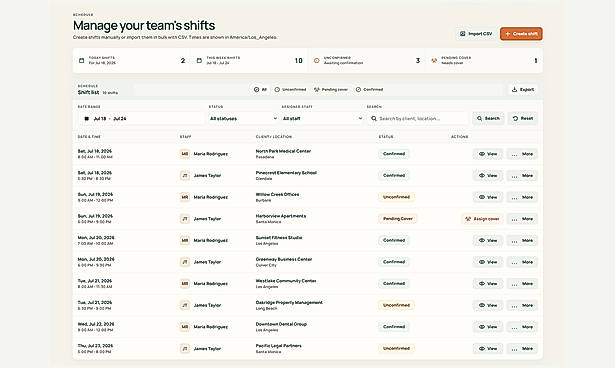Open More menu for Oakridge Property Management

(x=522, y=305)
